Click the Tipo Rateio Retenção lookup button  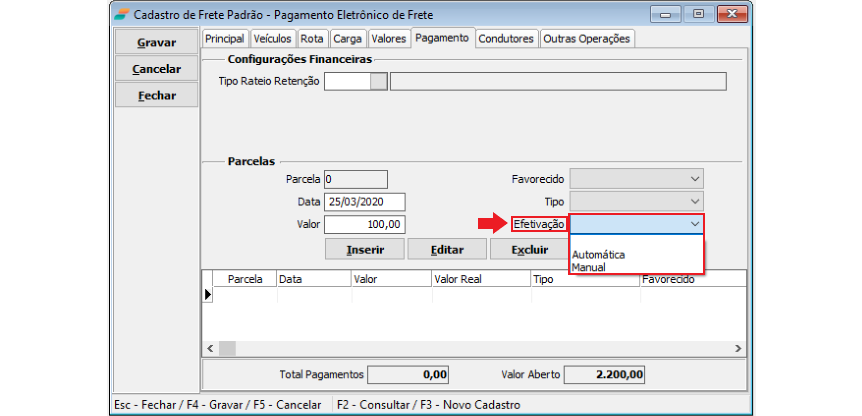[378, 81]
